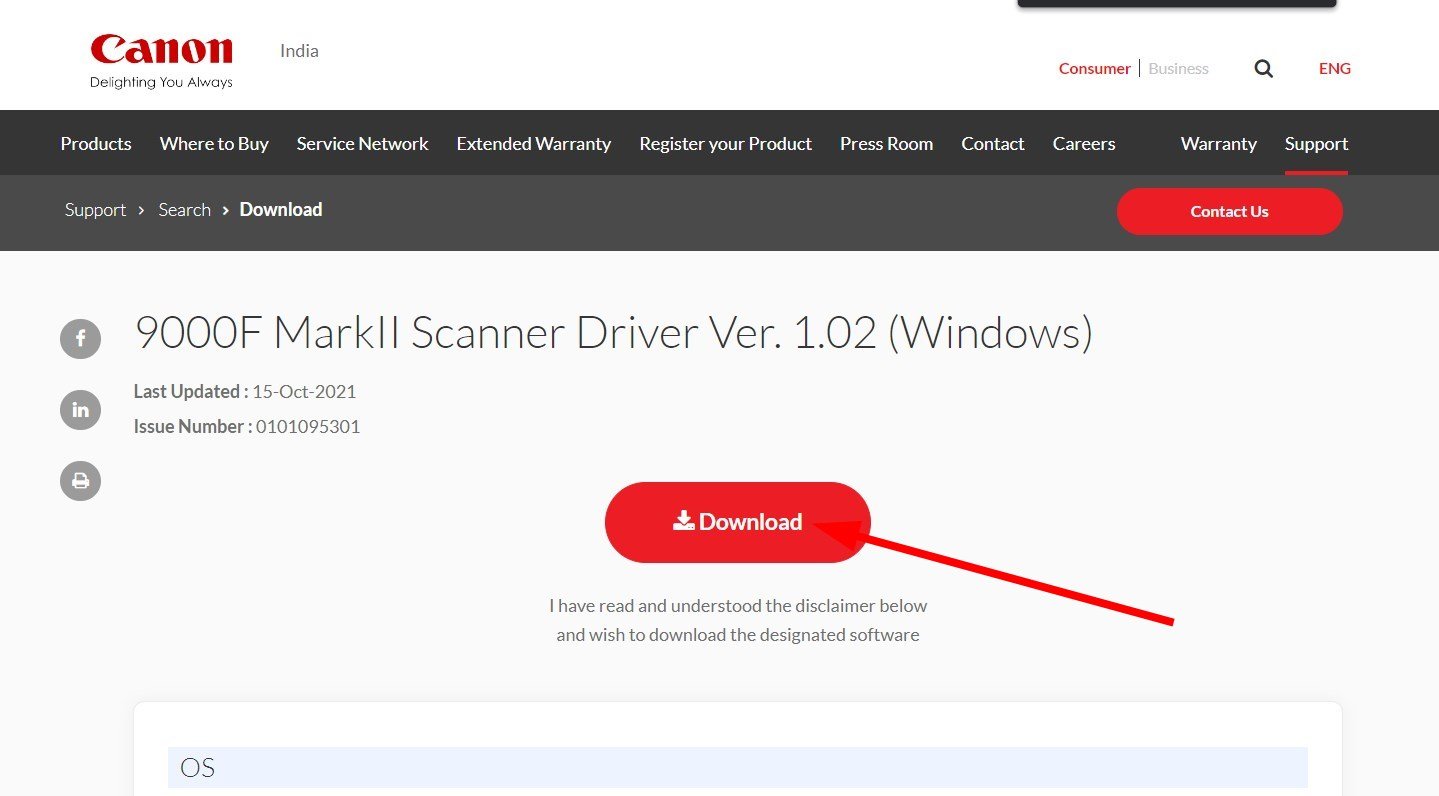Image resolution: width=1439 pixels, height=796 pixels.
Task: Open Where to Buy menu item
Action: coord(214,144)
